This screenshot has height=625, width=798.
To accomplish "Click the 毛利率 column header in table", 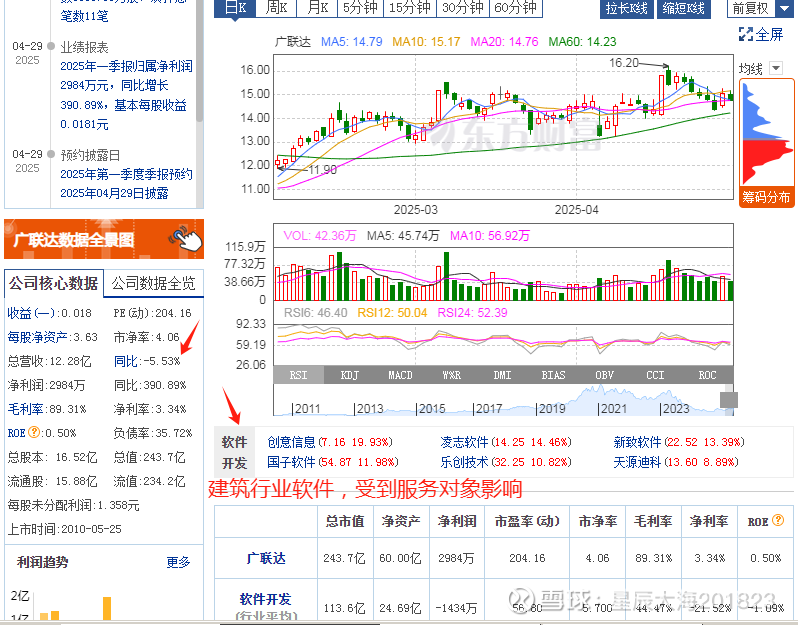I will (653, 521).
